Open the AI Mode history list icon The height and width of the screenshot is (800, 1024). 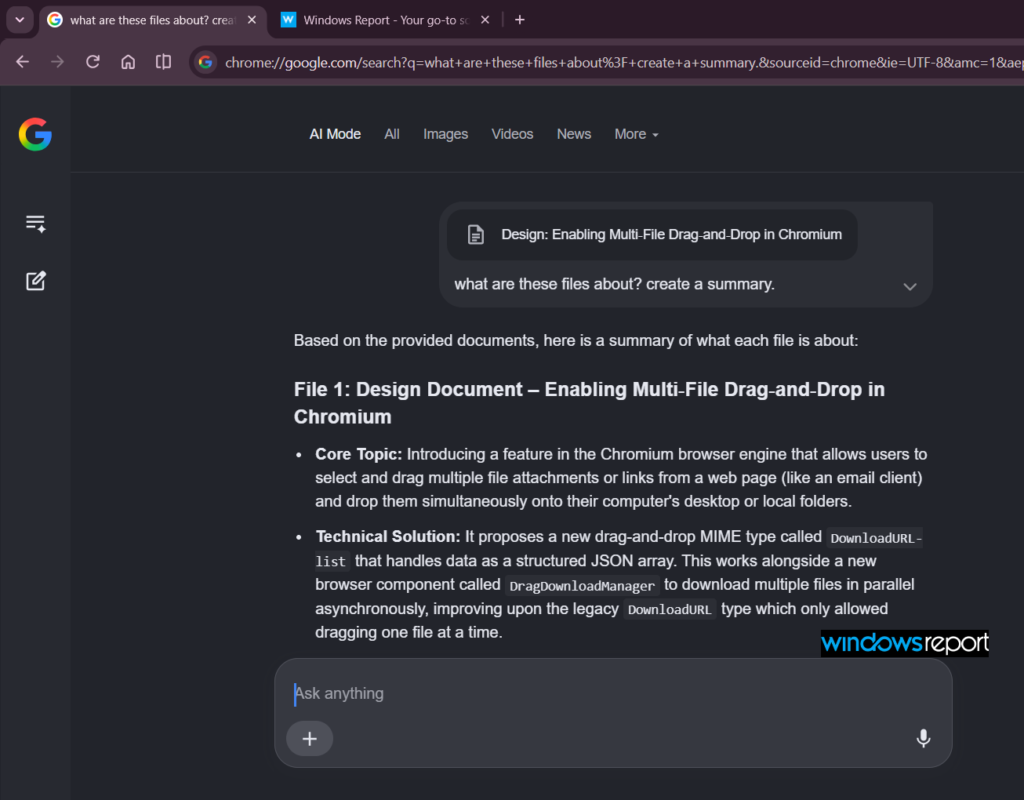35,223
